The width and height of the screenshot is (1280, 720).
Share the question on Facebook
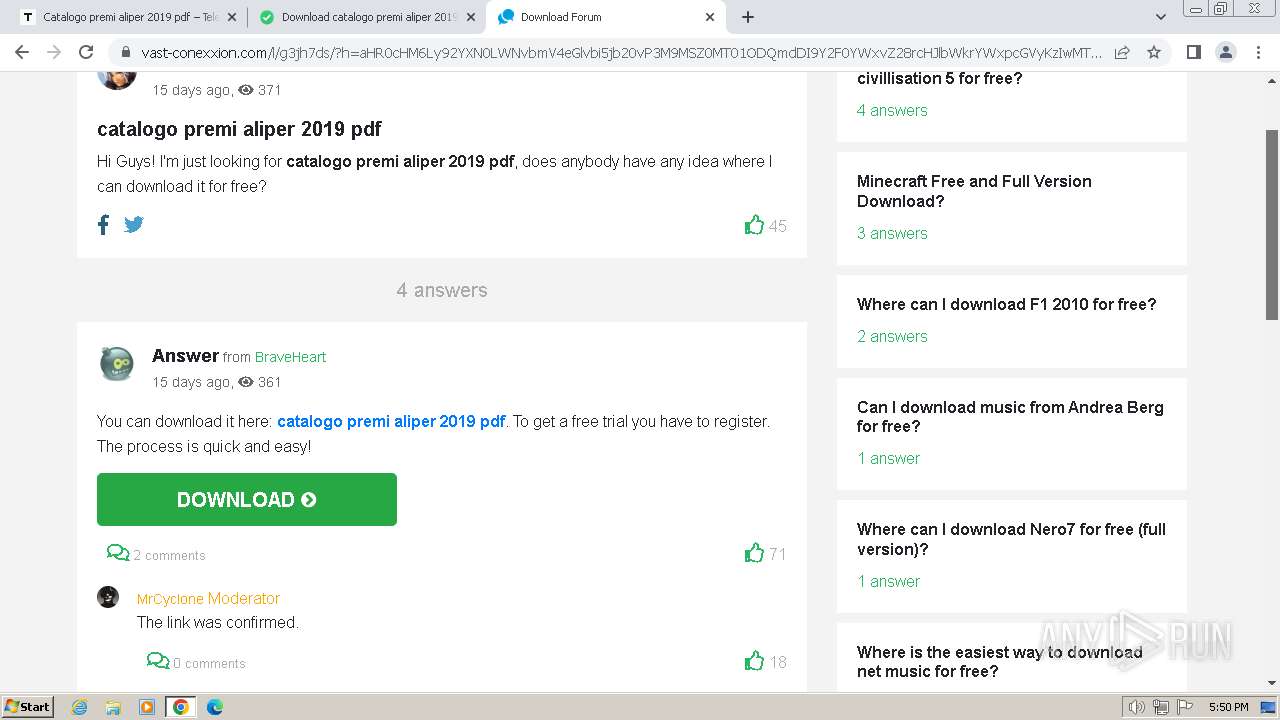click(103, 225)
